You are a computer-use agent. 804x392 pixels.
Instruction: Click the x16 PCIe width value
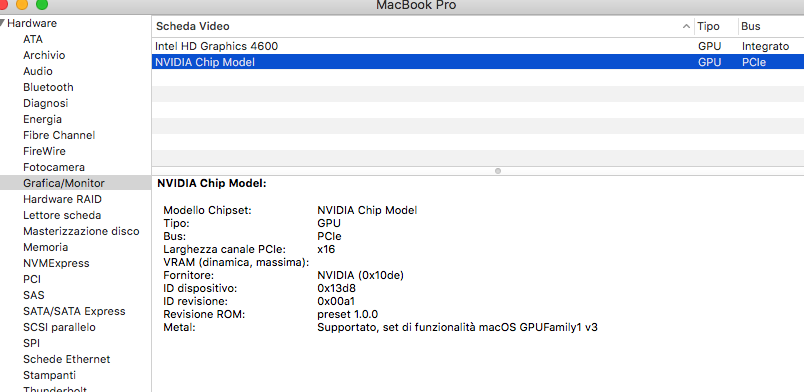[x=326, y=249]
